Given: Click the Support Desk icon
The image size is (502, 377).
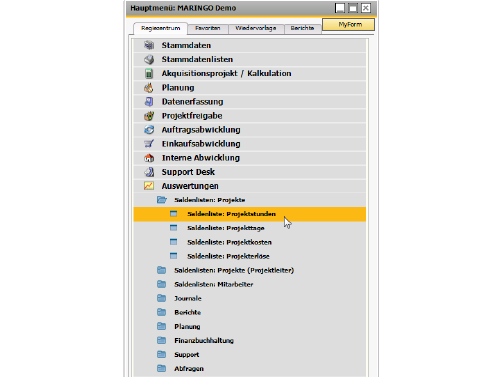Looking at the screenshot, I should pos(149,172).
